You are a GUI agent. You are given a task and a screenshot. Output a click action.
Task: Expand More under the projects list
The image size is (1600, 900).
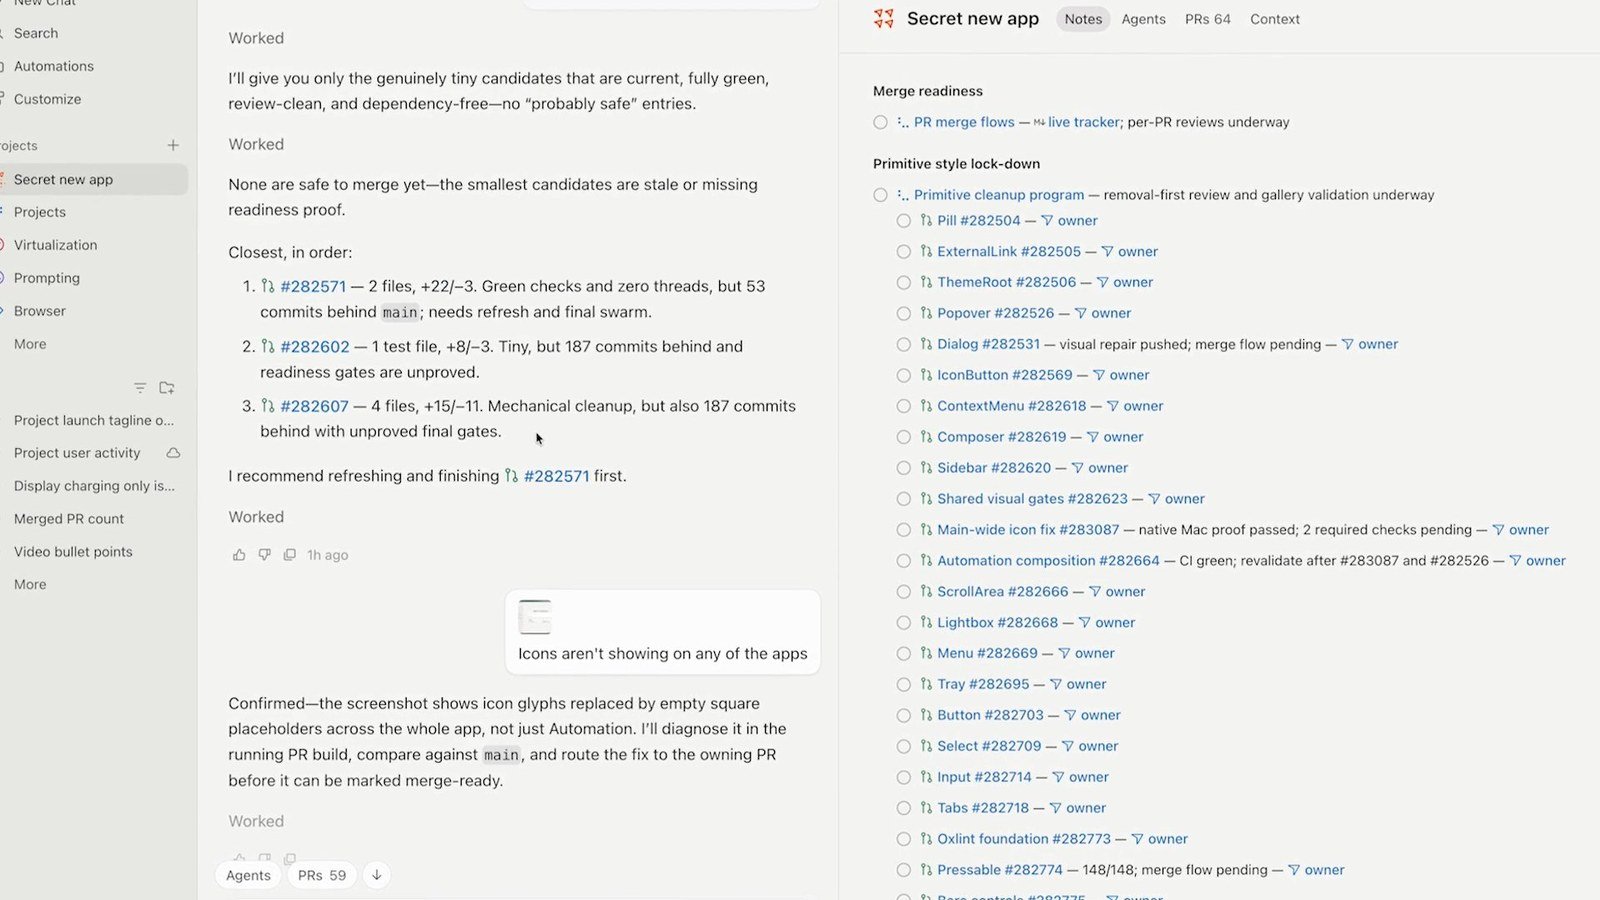click(x=30, y=344)
